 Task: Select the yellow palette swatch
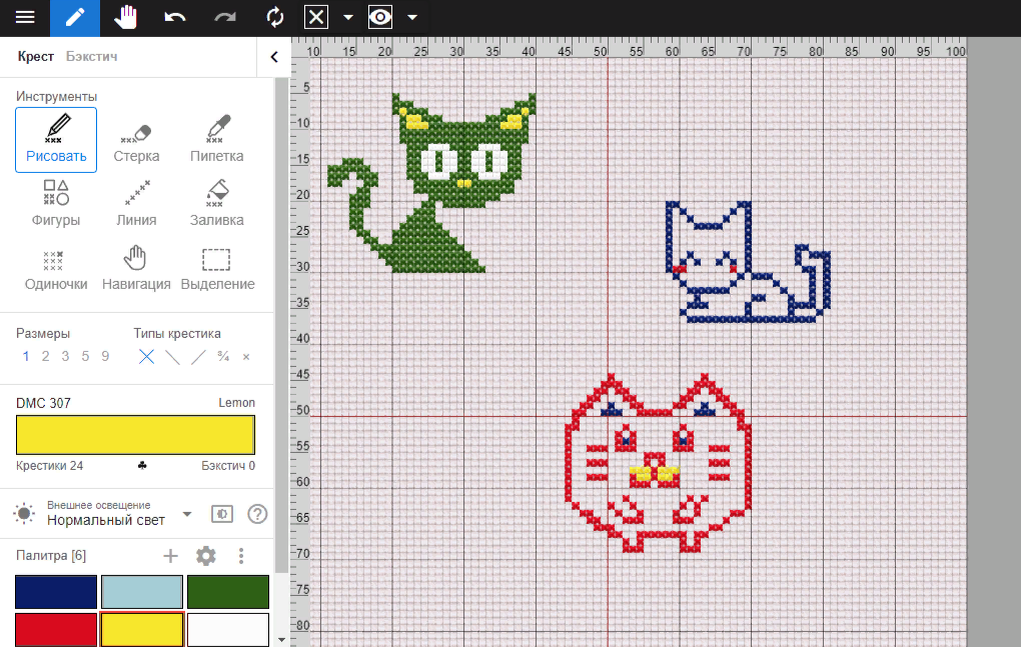(x=142, y=629)
